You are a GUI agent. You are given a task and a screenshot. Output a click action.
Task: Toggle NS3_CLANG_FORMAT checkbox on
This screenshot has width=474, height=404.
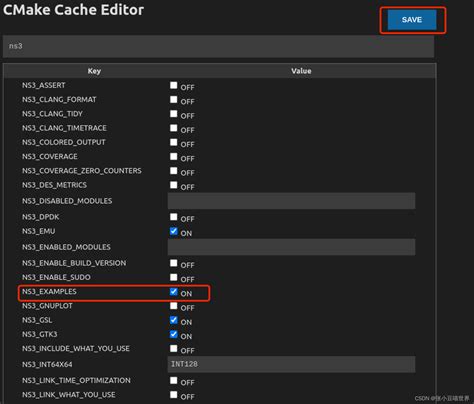pos(173,100)
